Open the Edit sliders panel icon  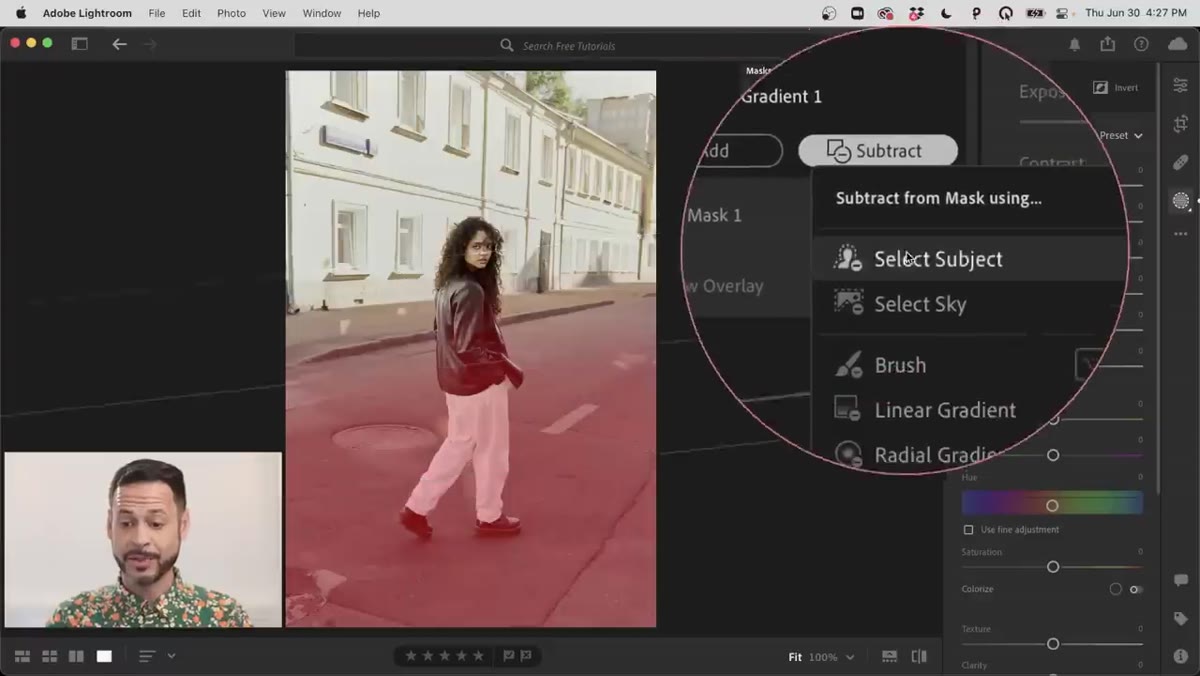point(1181,86)
